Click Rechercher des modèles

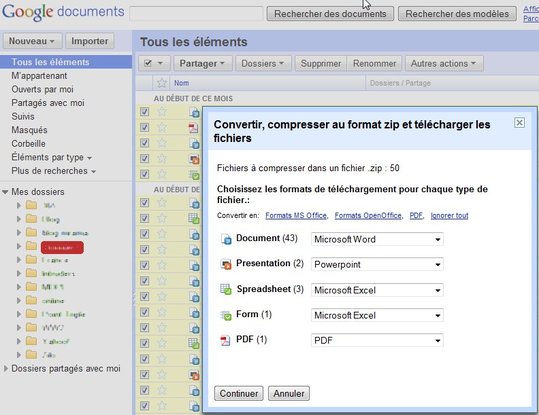pyautogui.click(x=457, y=14)
